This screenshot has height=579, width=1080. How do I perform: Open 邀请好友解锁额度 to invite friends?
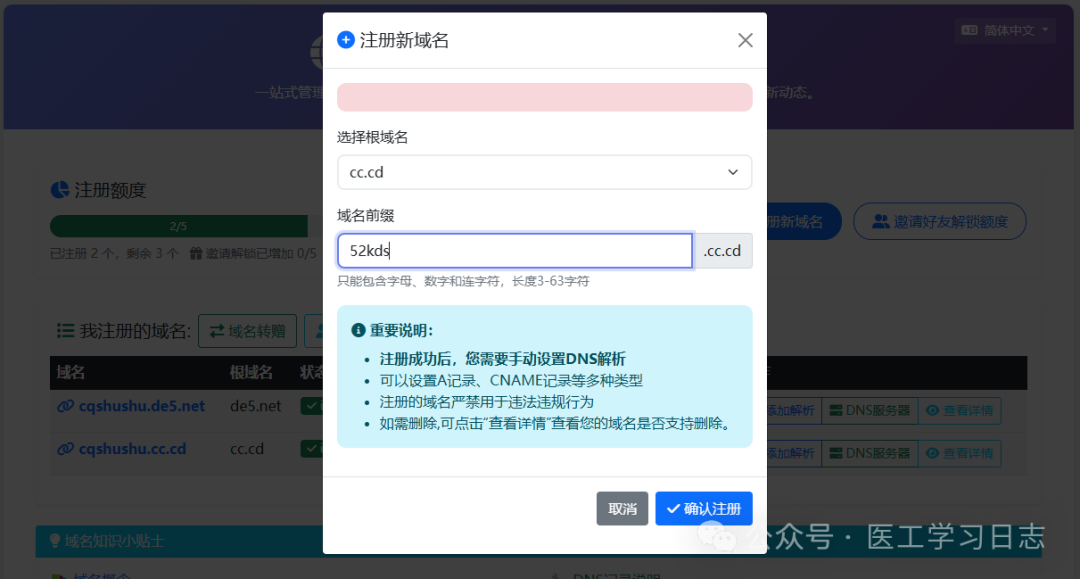click(939, 221)
